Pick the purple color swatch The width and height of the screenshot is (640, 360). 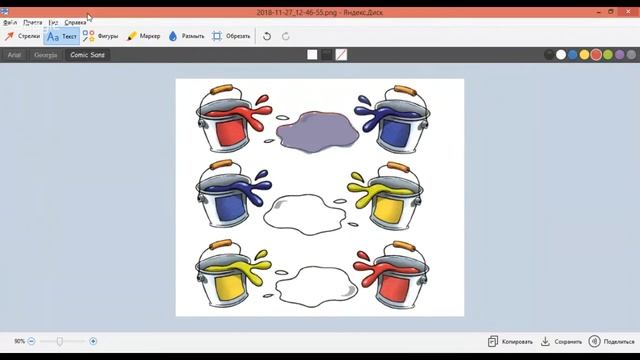[x=620, y=55]
